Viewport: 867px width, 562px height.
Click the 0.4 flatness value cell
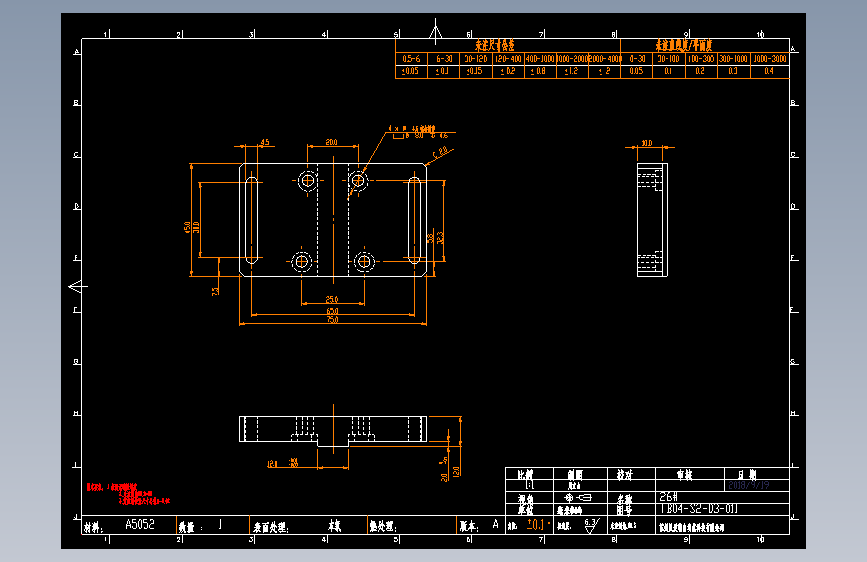tap(770, 71)
